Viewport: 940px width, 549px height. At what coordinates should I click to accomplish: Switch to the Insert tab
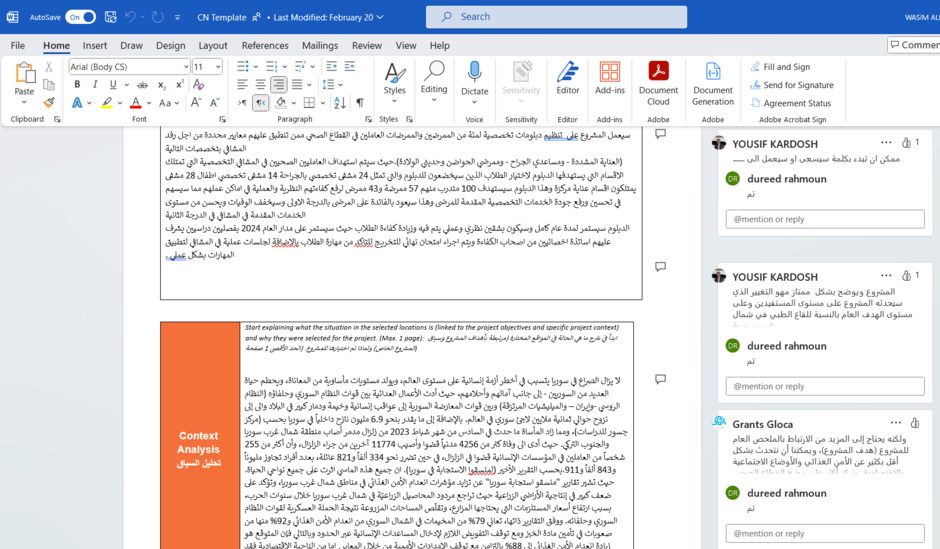click(95, 46)
